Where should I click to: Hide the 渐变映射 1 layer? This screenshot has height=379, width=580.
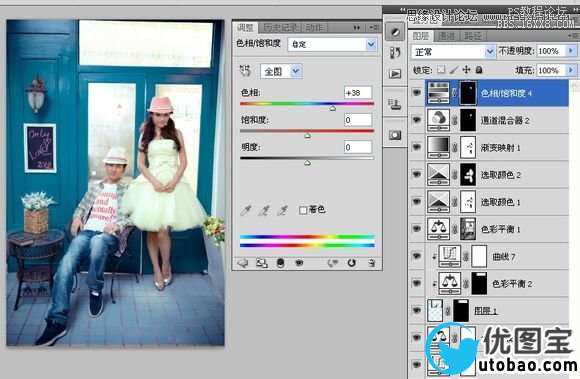pyautogui.click(x=417, y=147)
